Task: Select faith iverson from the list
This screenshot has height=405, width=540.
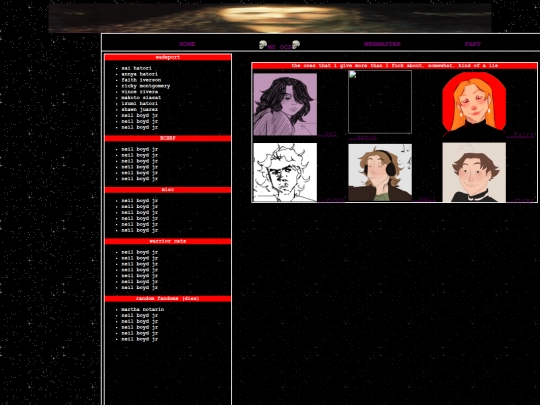Action: 141,80
